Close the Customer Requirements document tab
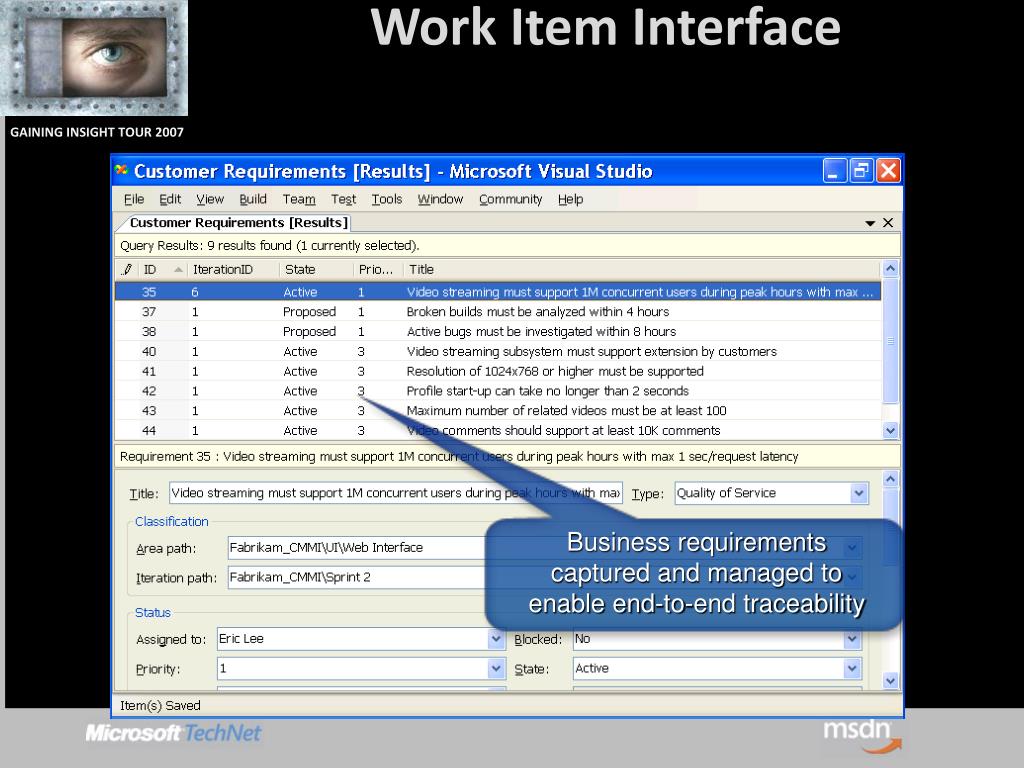This screenshot has width=1024, height=768. click(x=888, y=223)
